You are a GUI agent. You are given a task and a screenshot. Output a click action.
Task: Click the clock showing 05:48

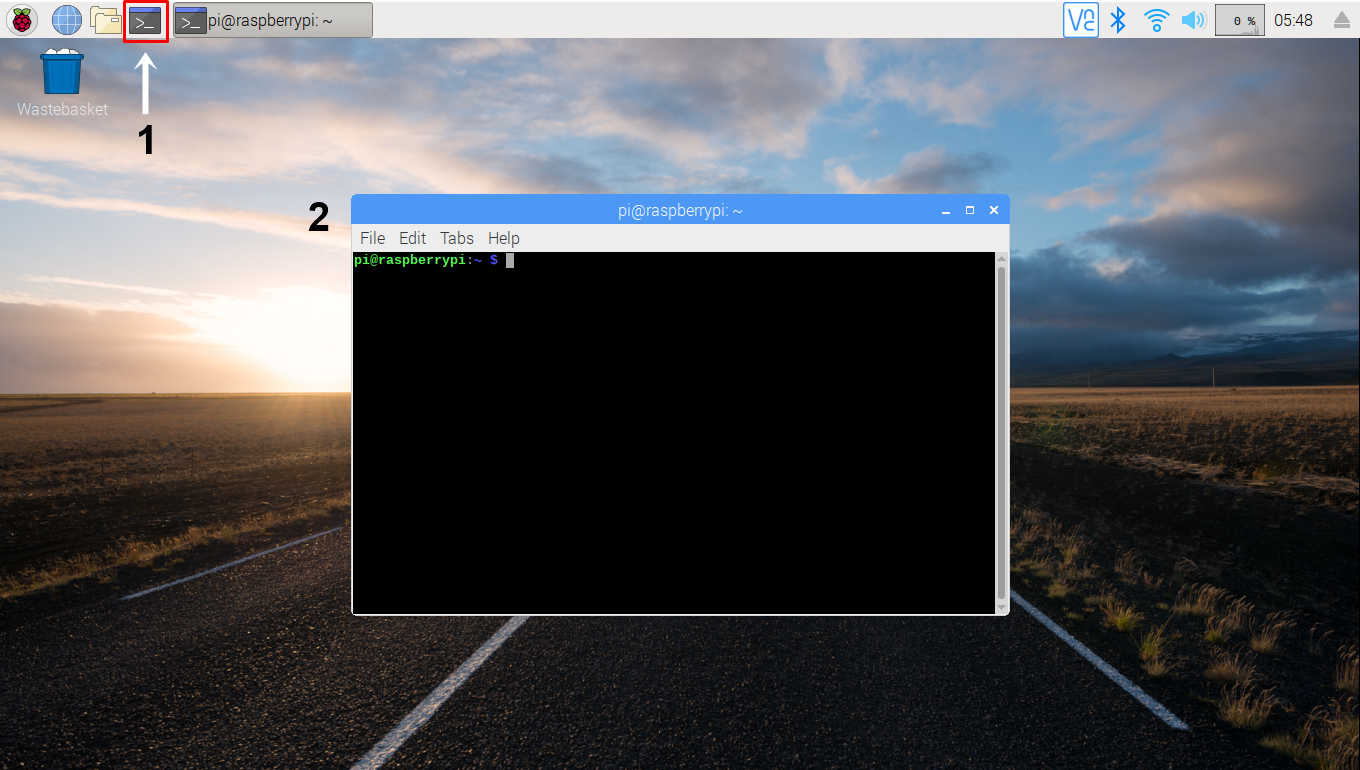point(1293,20)
